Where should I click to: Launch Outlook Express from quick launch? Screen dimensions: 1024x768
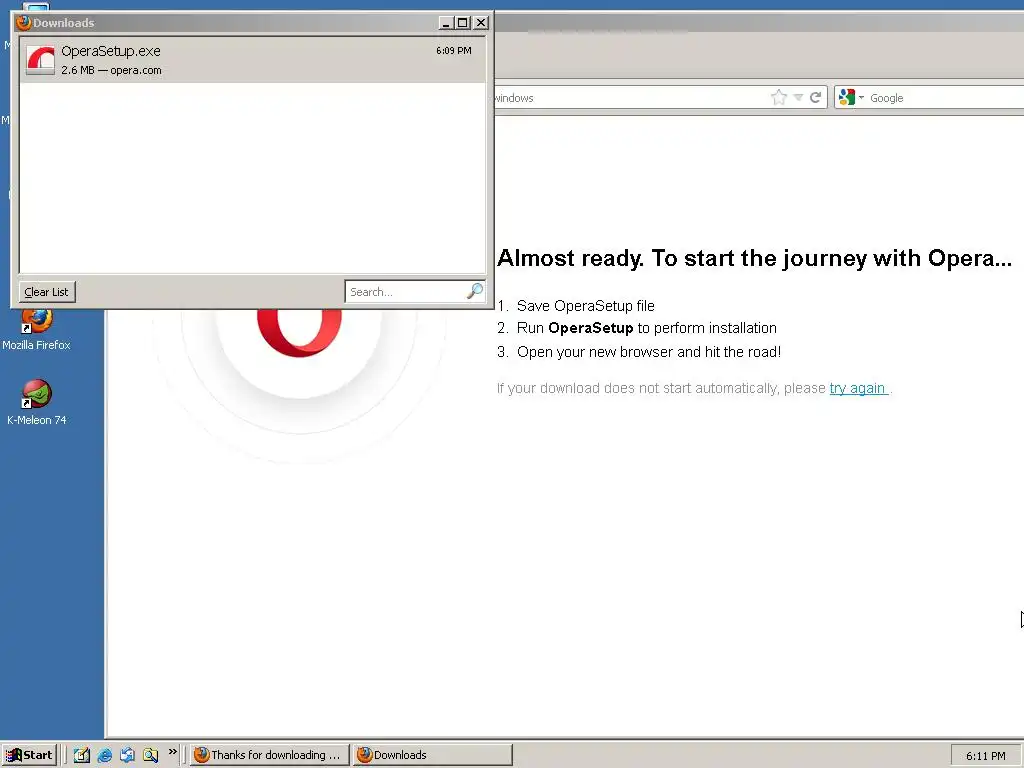coord(127,755)
